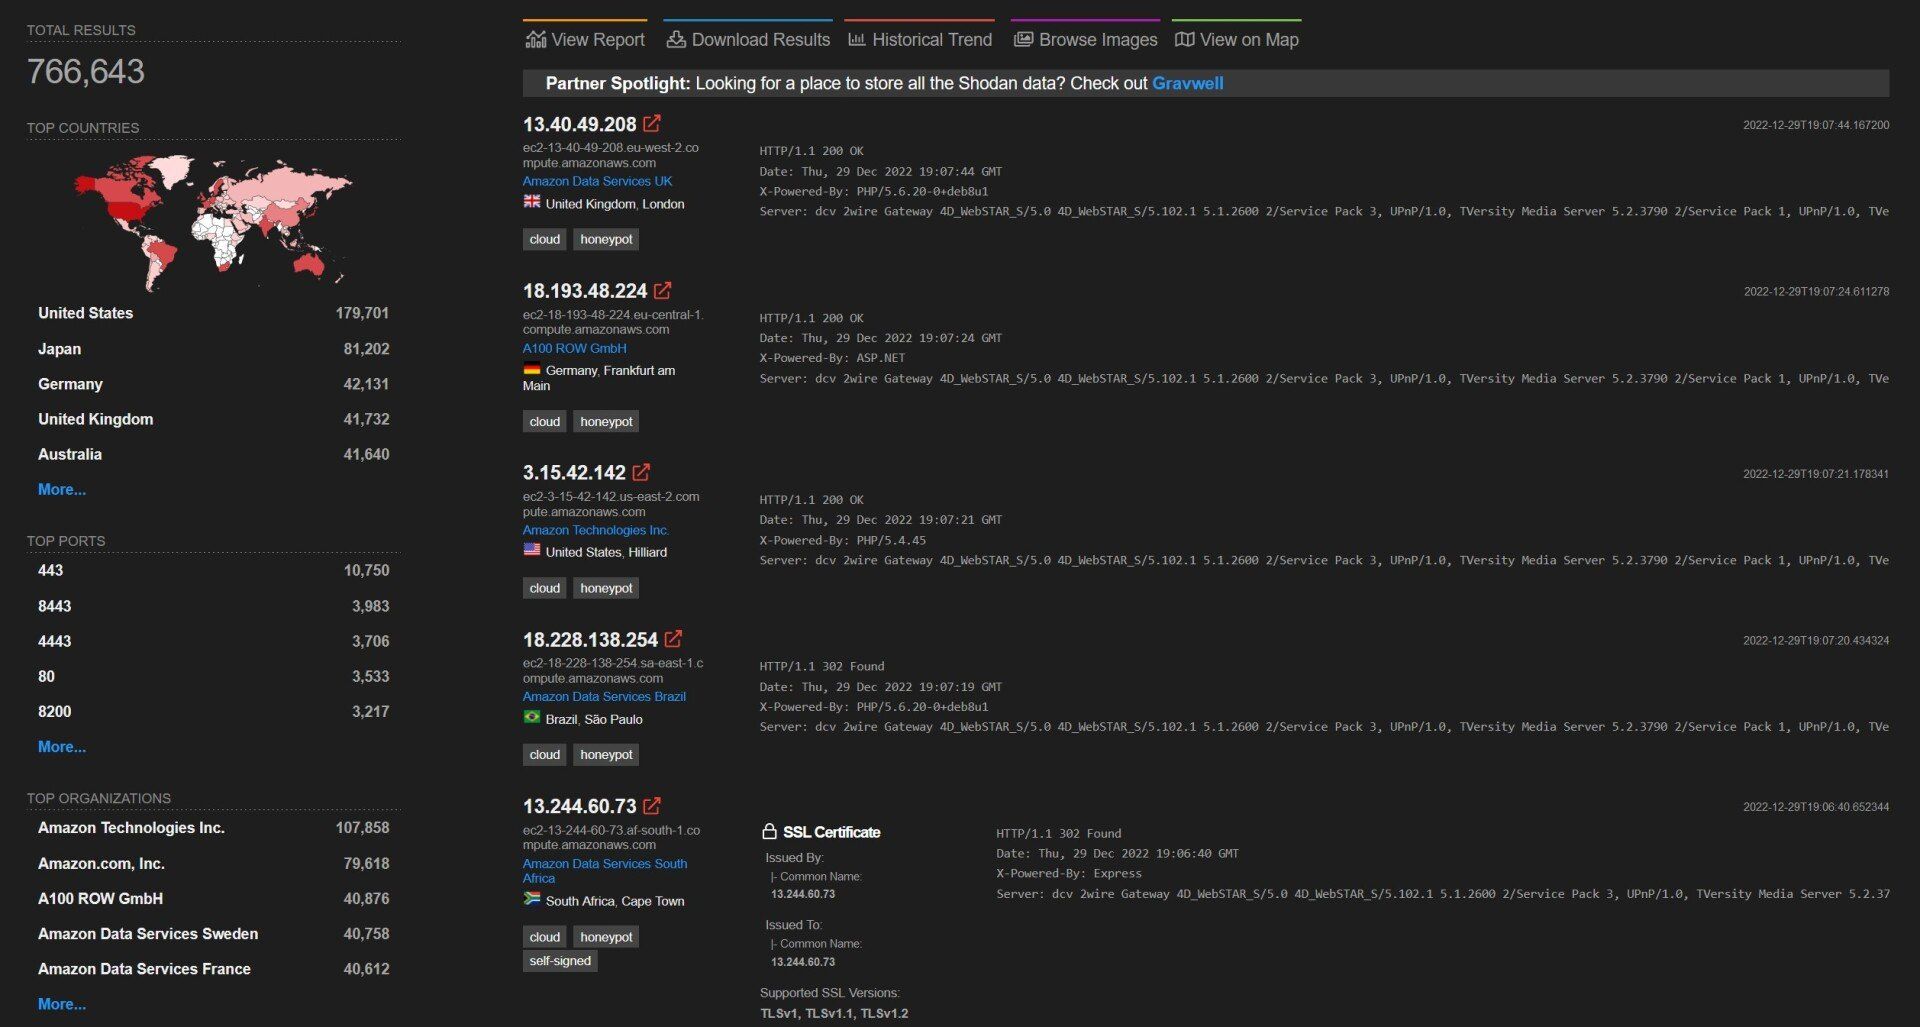Select the self-signed tag
This screenshot has width=1920, height=1027.
pos(560,961)
